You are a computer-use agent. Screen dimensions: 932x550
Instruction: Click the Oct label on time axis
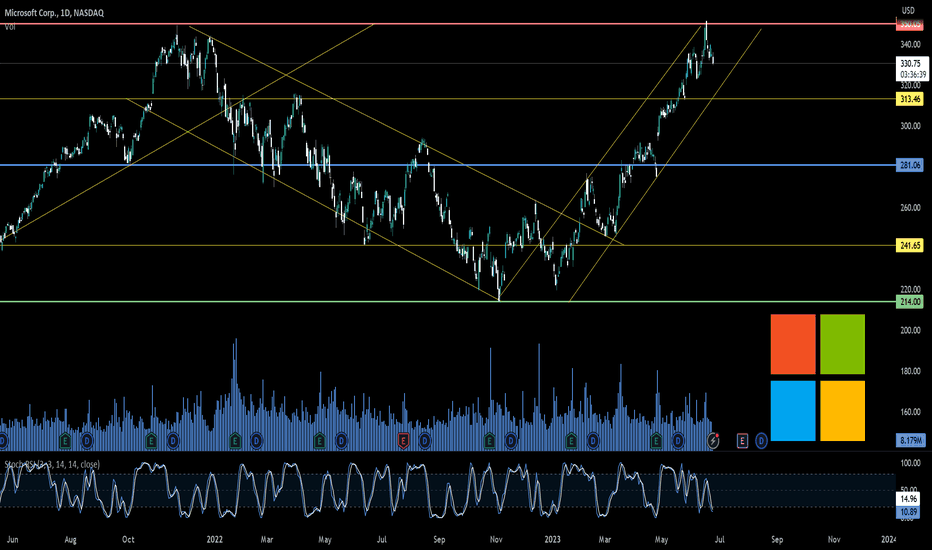pyautogui.click(x=128, y=540)
